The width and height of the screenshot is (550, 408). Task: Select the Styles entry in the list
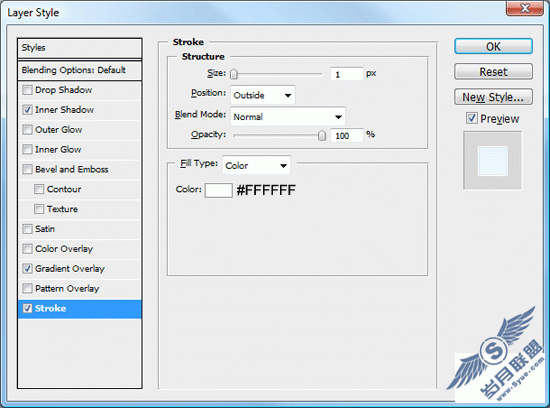coord(80,48)
